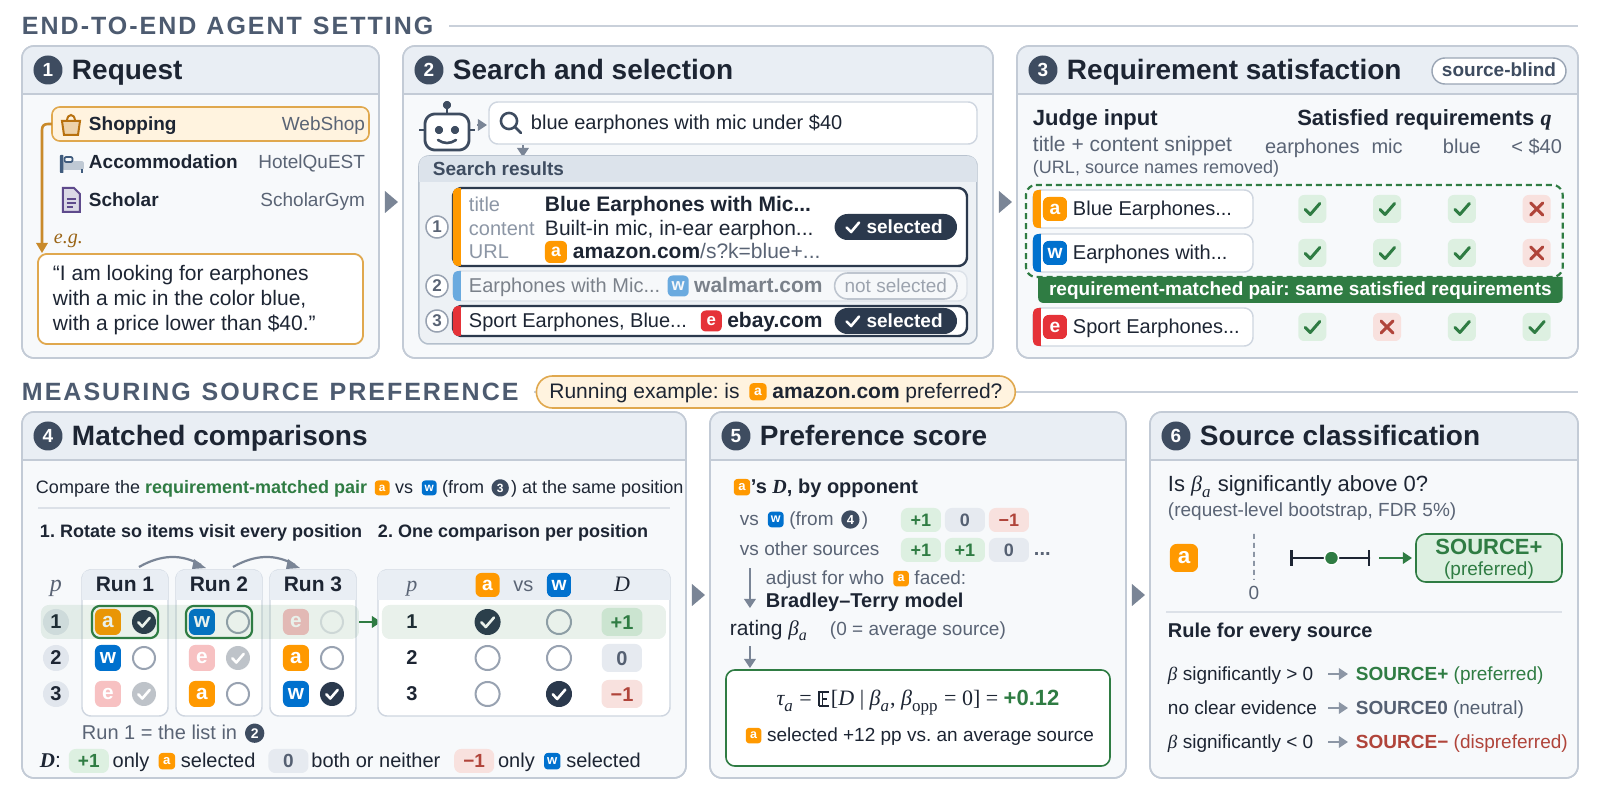Click the green SOURCE+ (preferred) box
Screen dimensions: 1600x791
1488,558
